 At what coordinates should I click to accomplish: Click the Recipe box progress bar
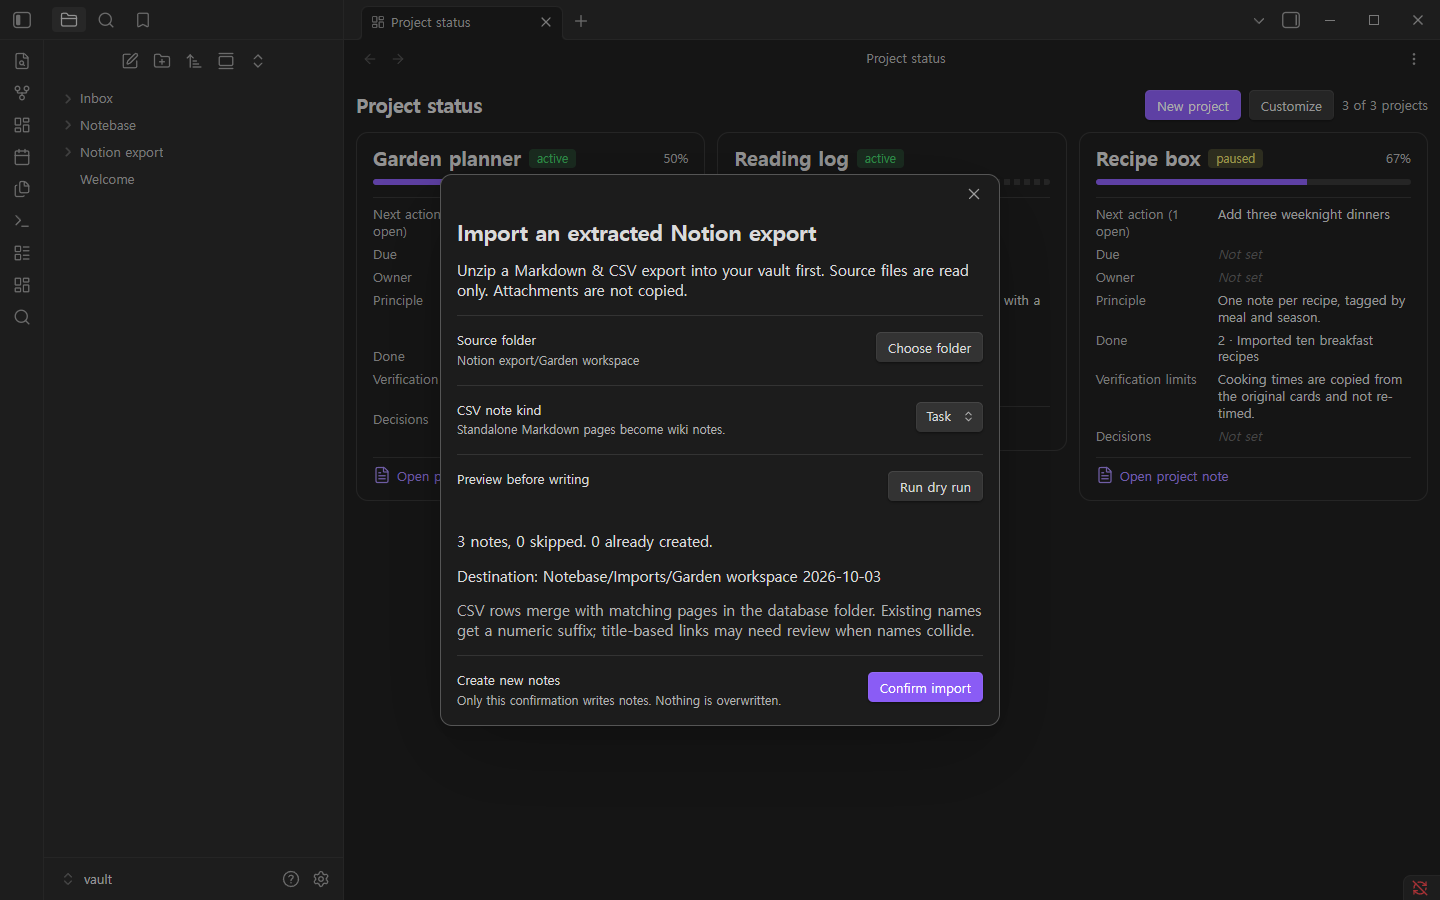[x=1253, y=182]
